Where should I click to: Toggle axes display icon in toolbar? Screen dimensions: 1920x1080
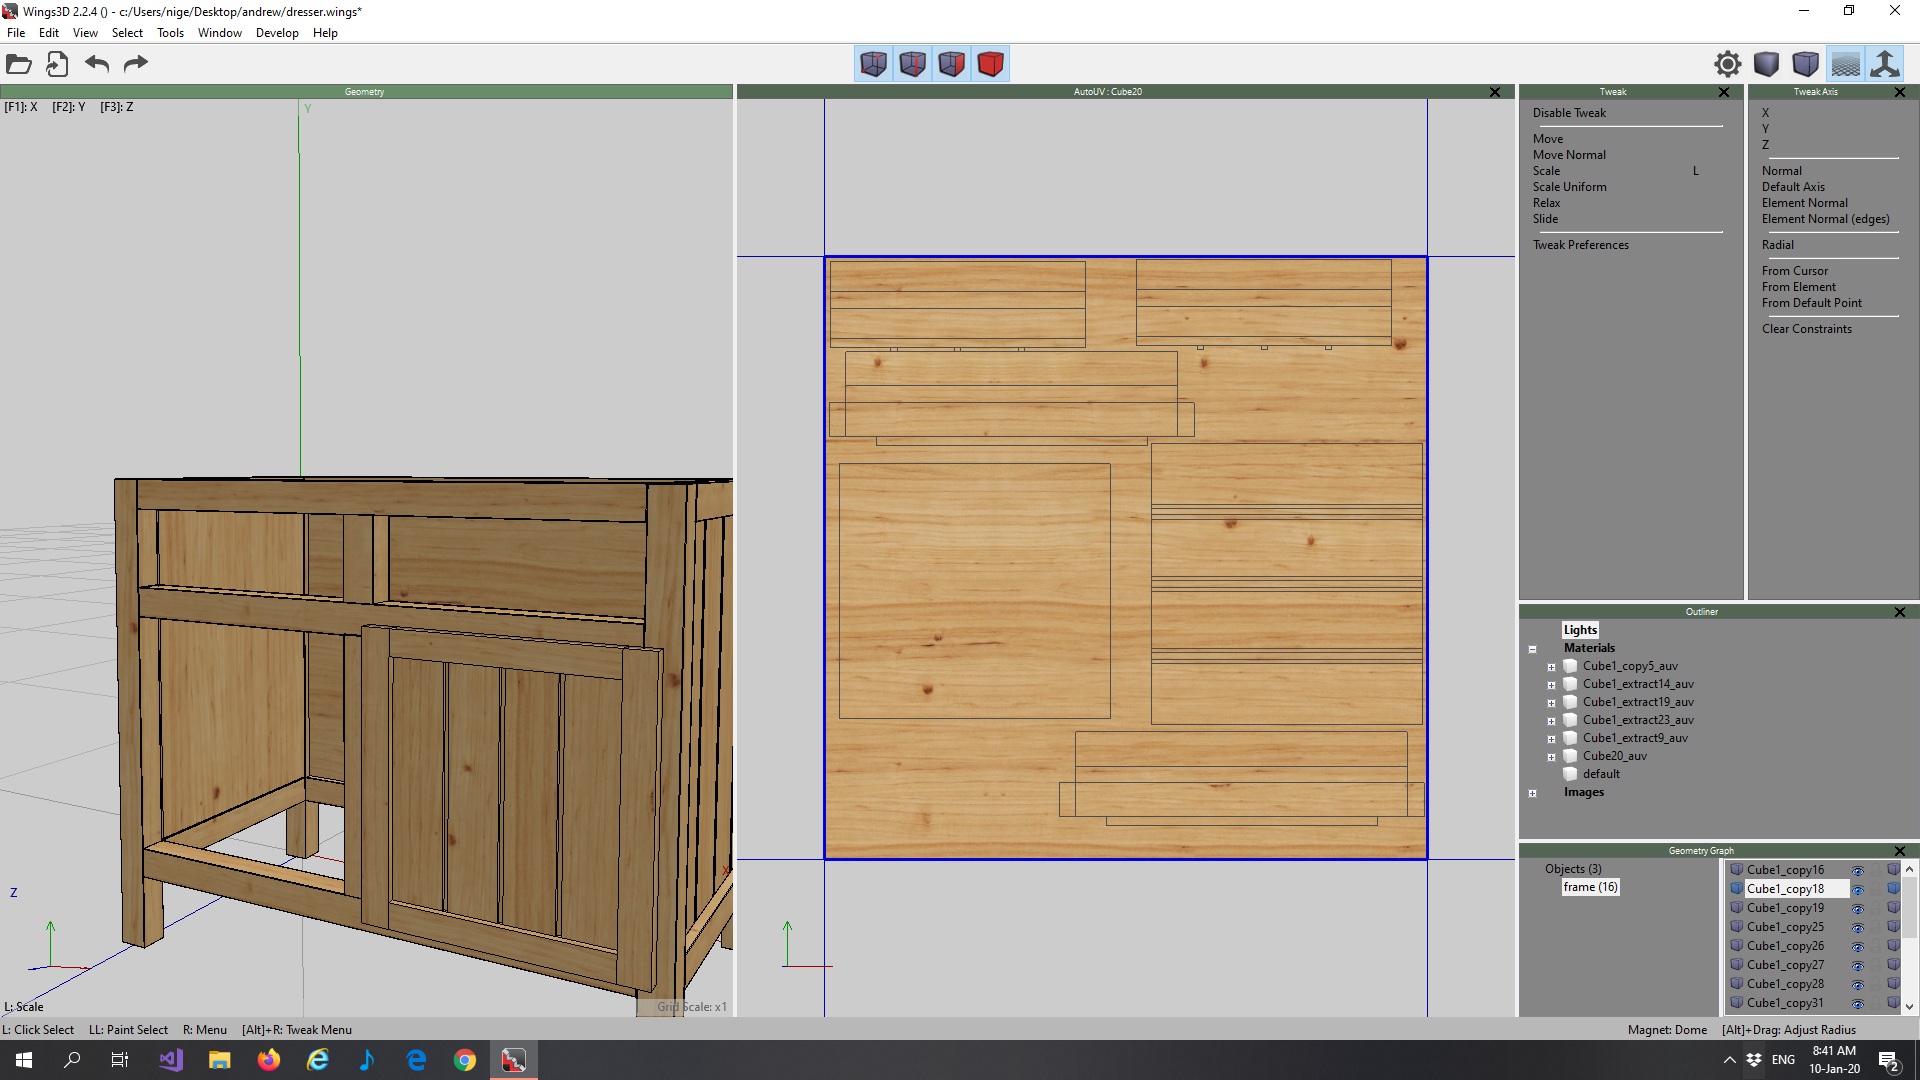tap(1885, 64)
